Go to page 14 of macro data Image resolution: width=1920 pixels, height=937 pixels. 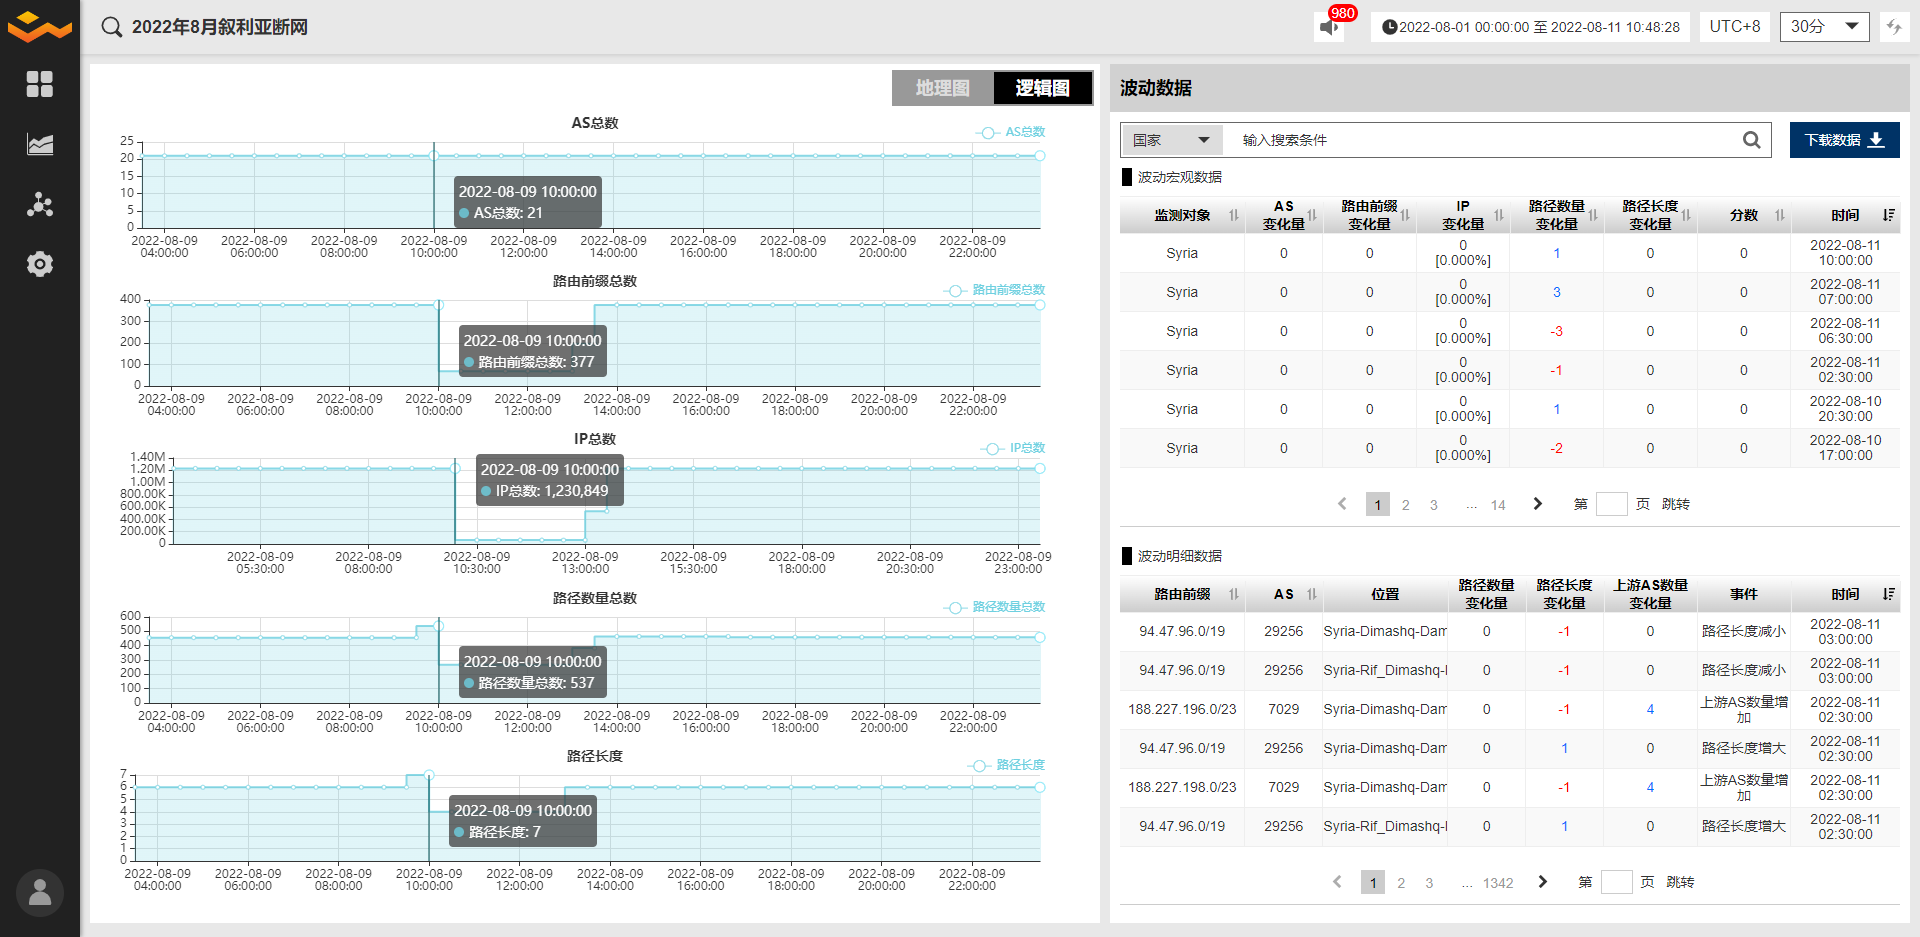(x=1497, y=505)
